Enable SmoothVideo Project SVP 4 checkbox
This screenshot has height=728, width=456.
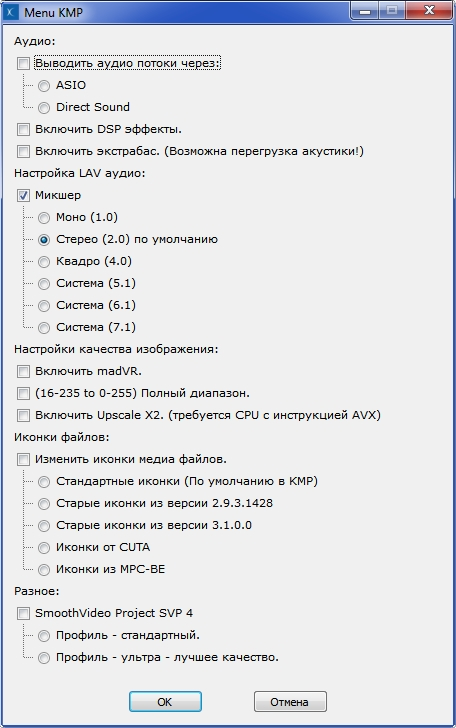pos(23,613)
